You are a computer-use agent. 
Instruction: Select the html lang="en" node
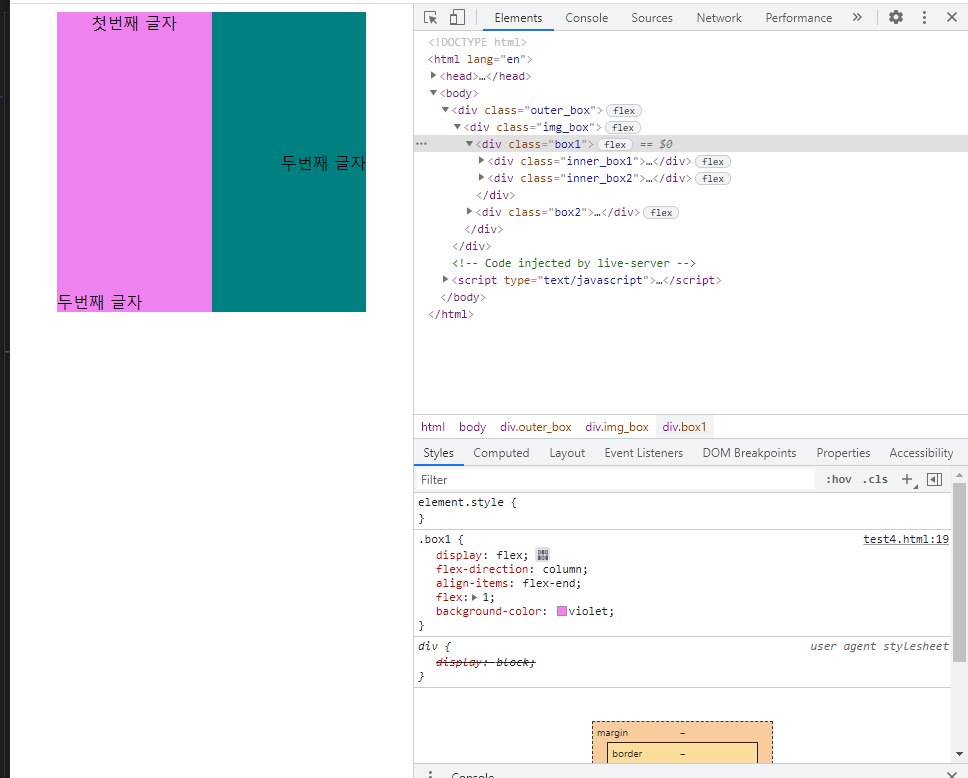(x=480, y=59)
